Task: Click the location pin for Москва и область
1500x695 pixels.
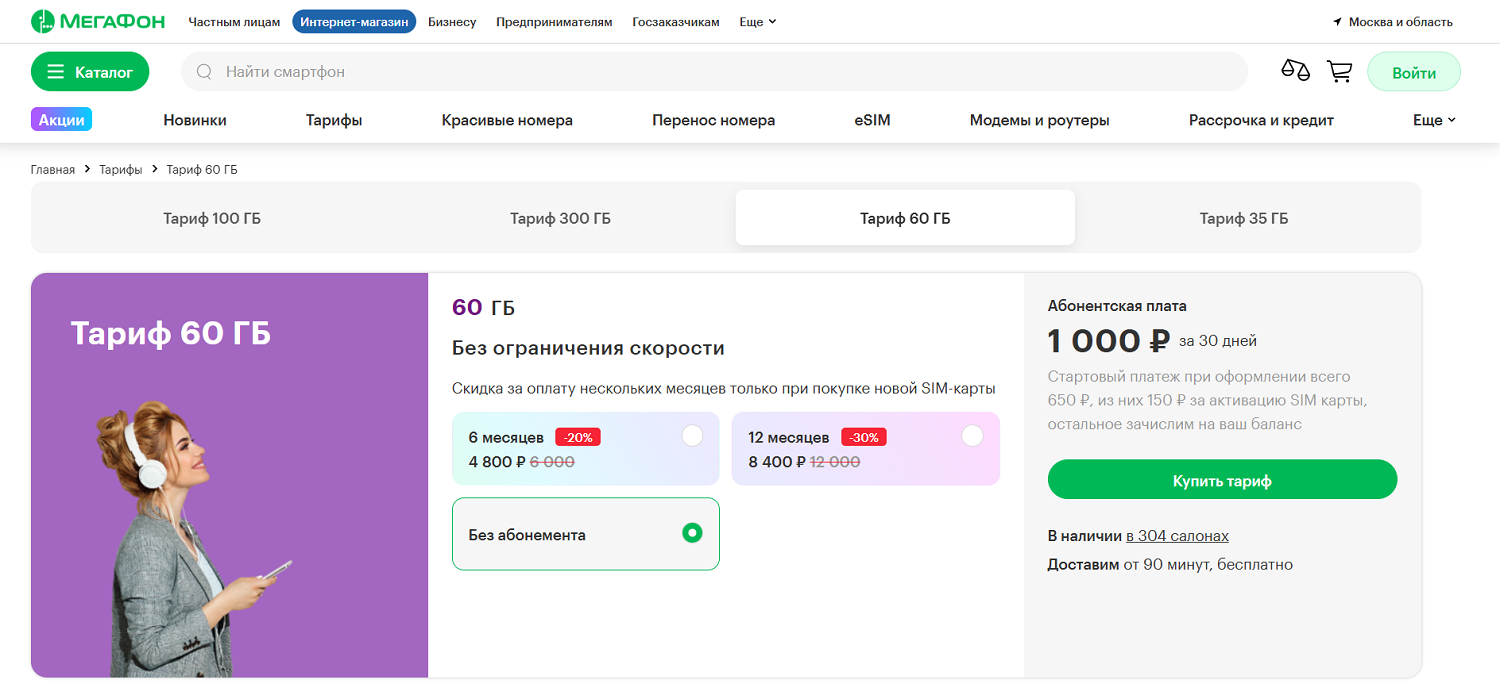Action: point(1337,20)
